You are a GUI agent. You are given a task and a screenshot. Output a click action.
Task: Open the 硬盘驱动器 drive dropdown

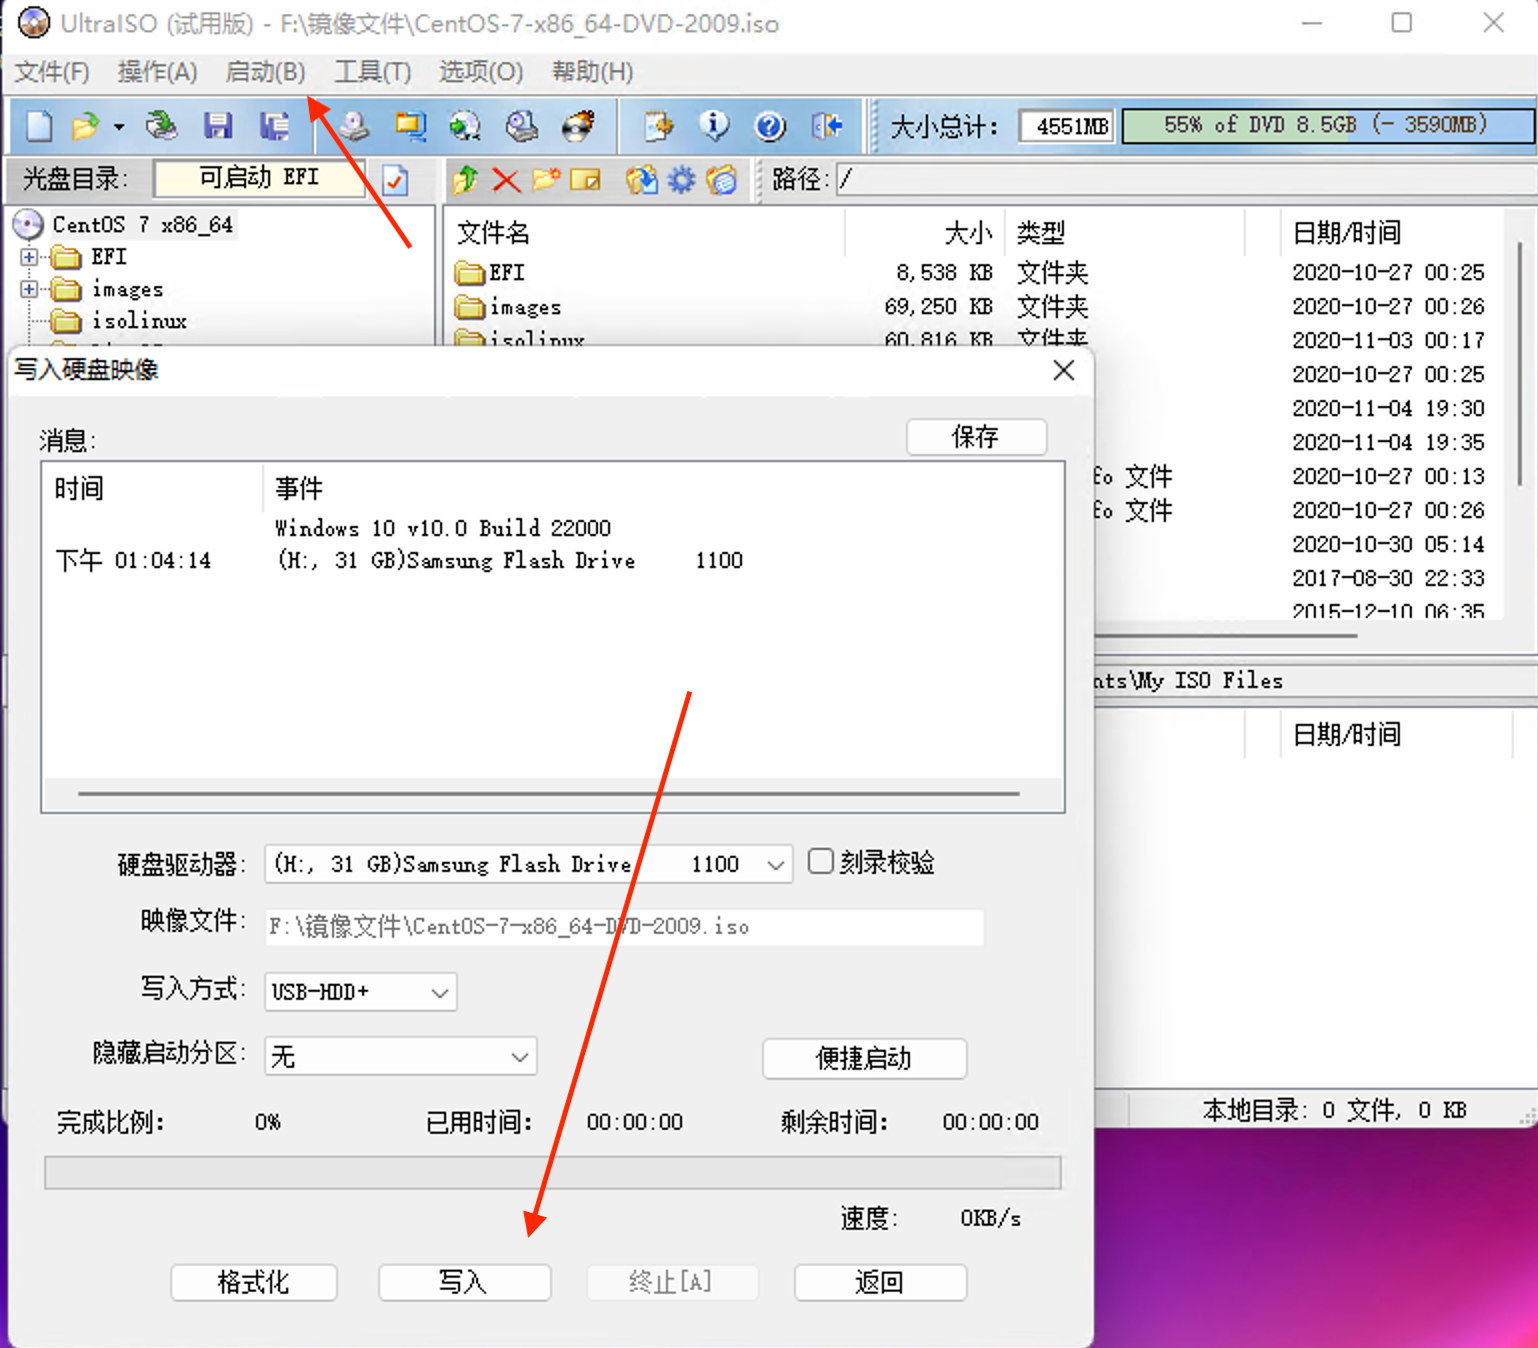coord(776,865)
